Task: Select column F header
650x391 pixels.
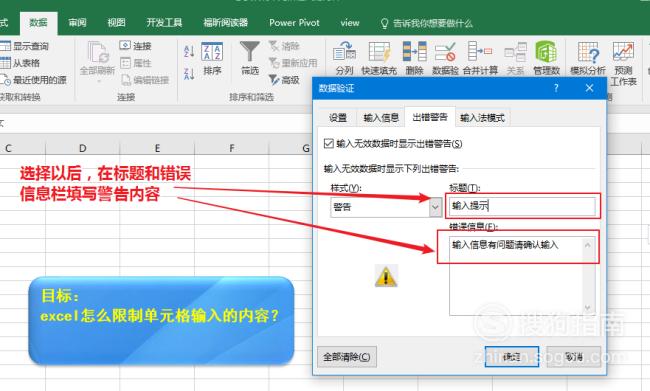Action: point(232,148)
